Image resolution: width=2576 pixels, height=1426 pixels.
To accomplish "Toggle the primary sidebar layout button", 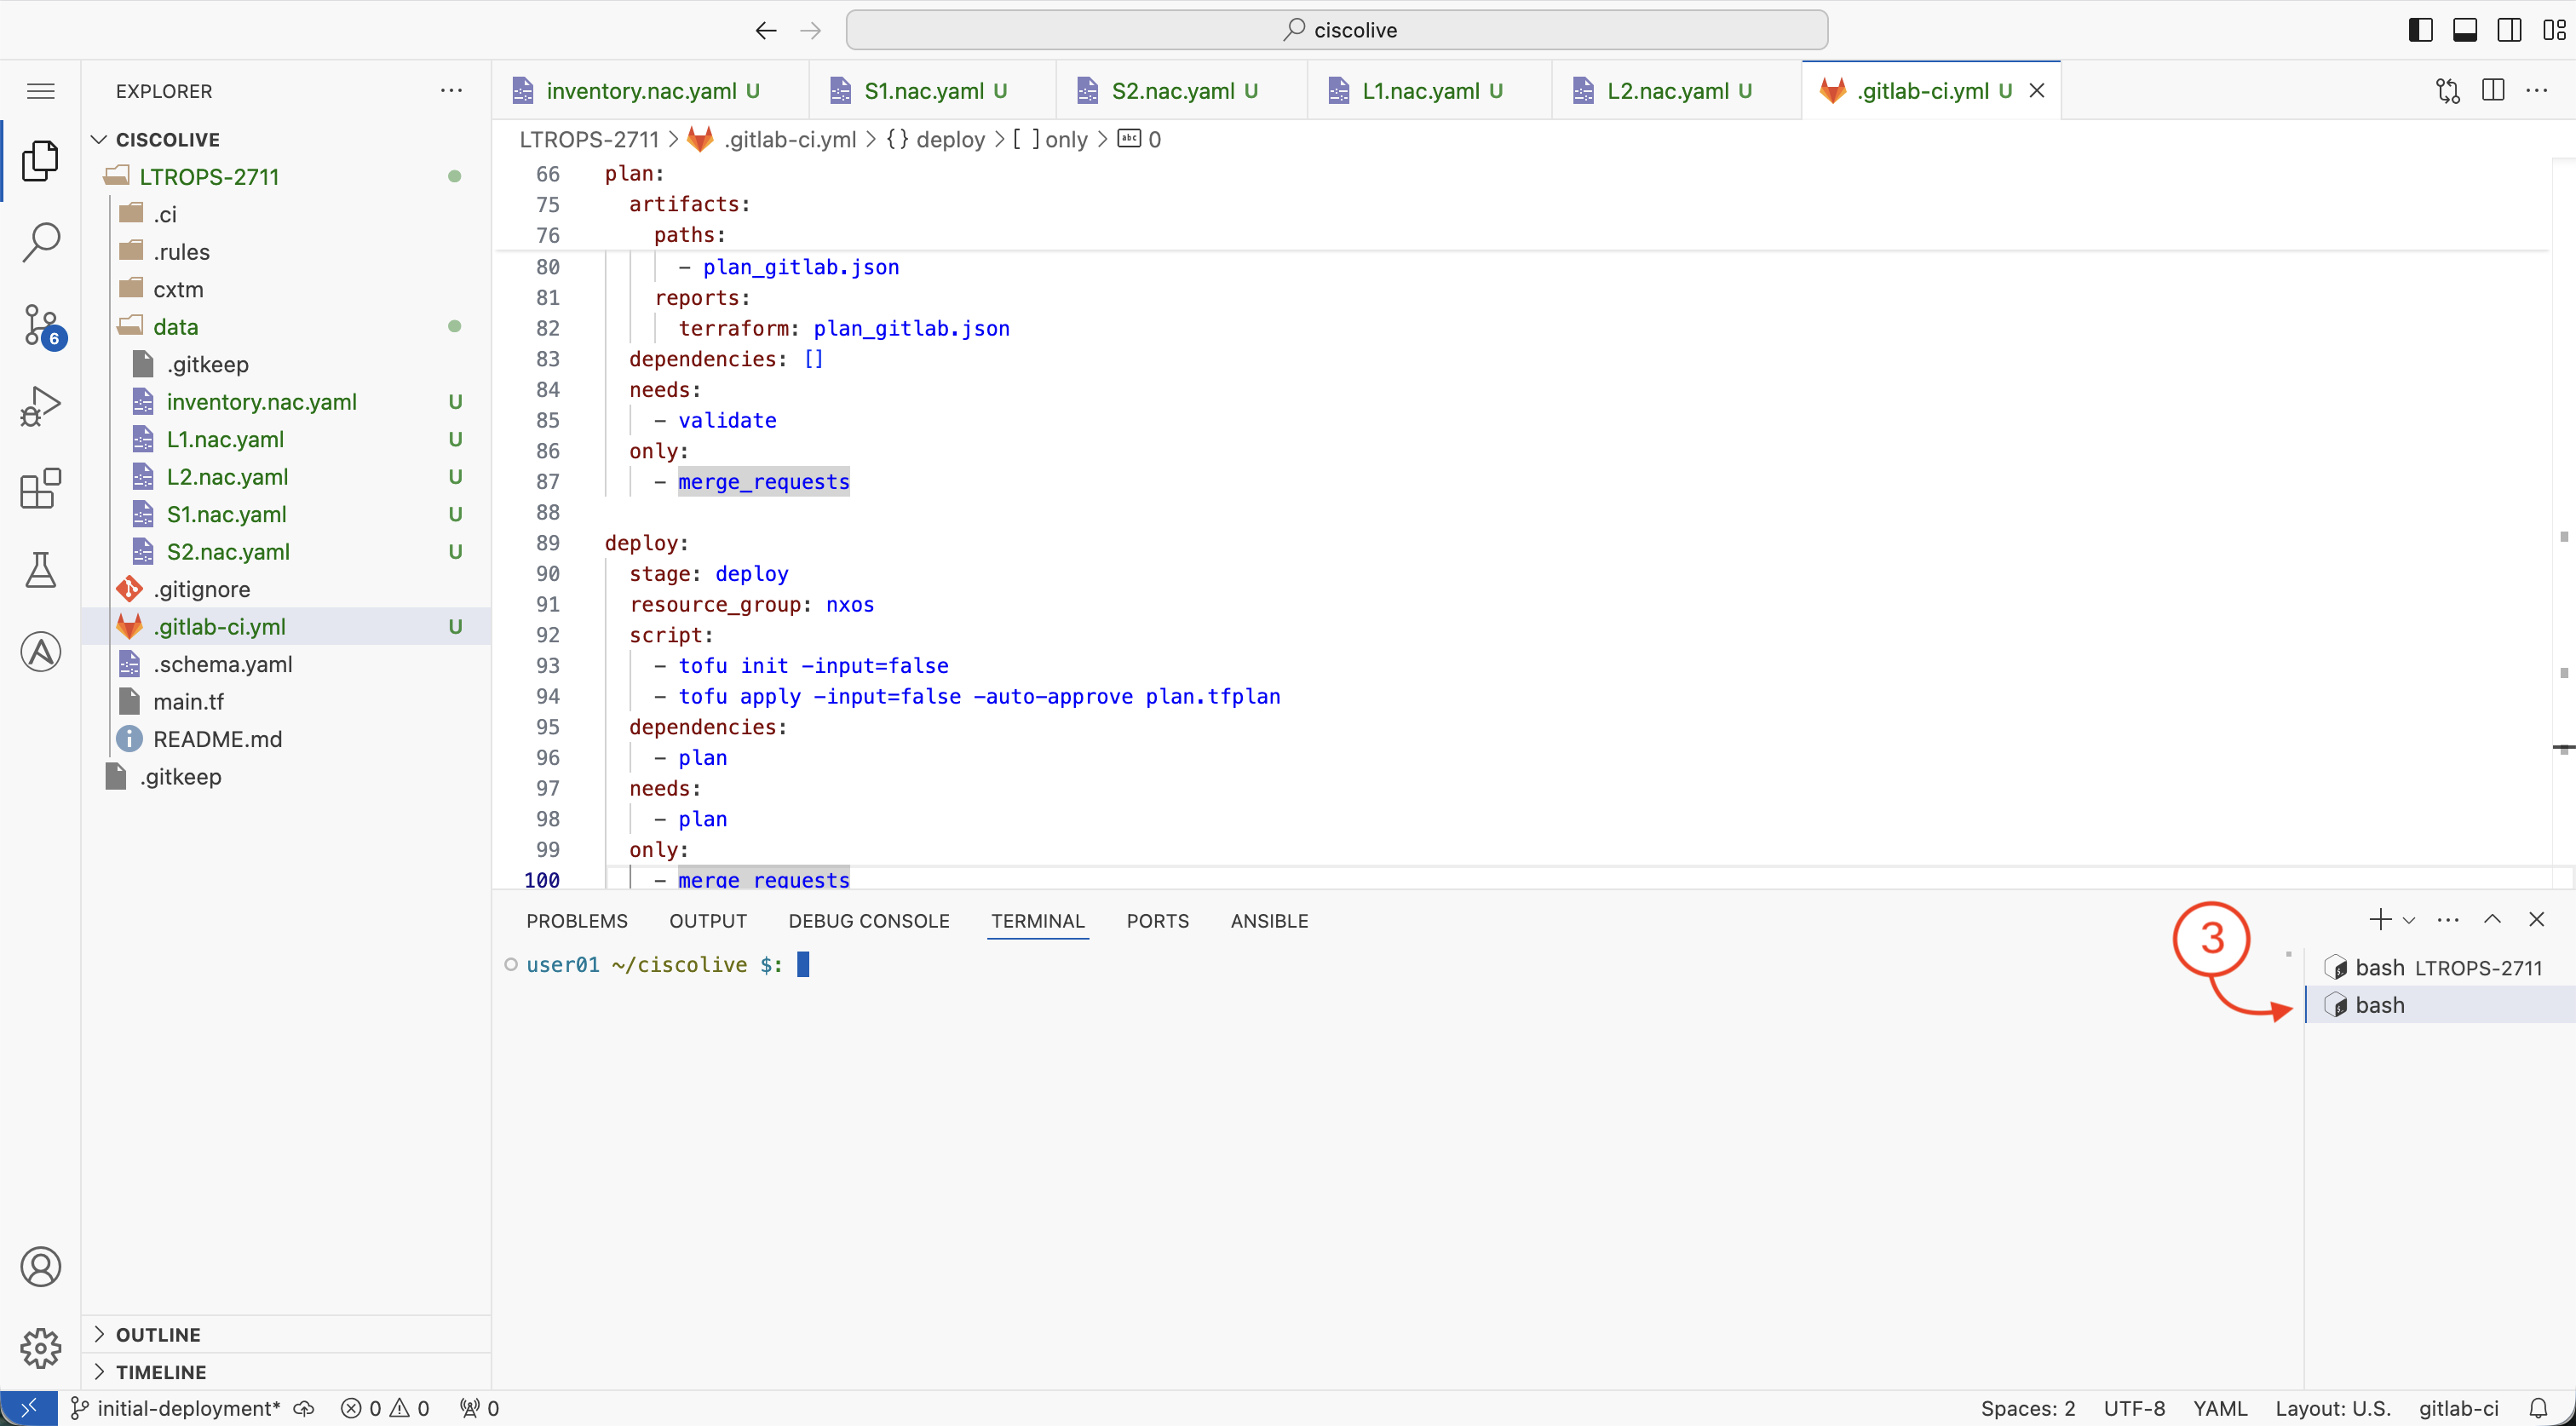I will tap(2420, 30).
